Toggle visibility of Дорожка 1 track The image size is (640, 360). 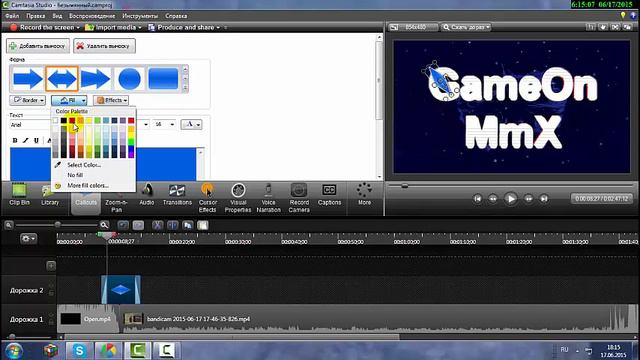point(51,315)
